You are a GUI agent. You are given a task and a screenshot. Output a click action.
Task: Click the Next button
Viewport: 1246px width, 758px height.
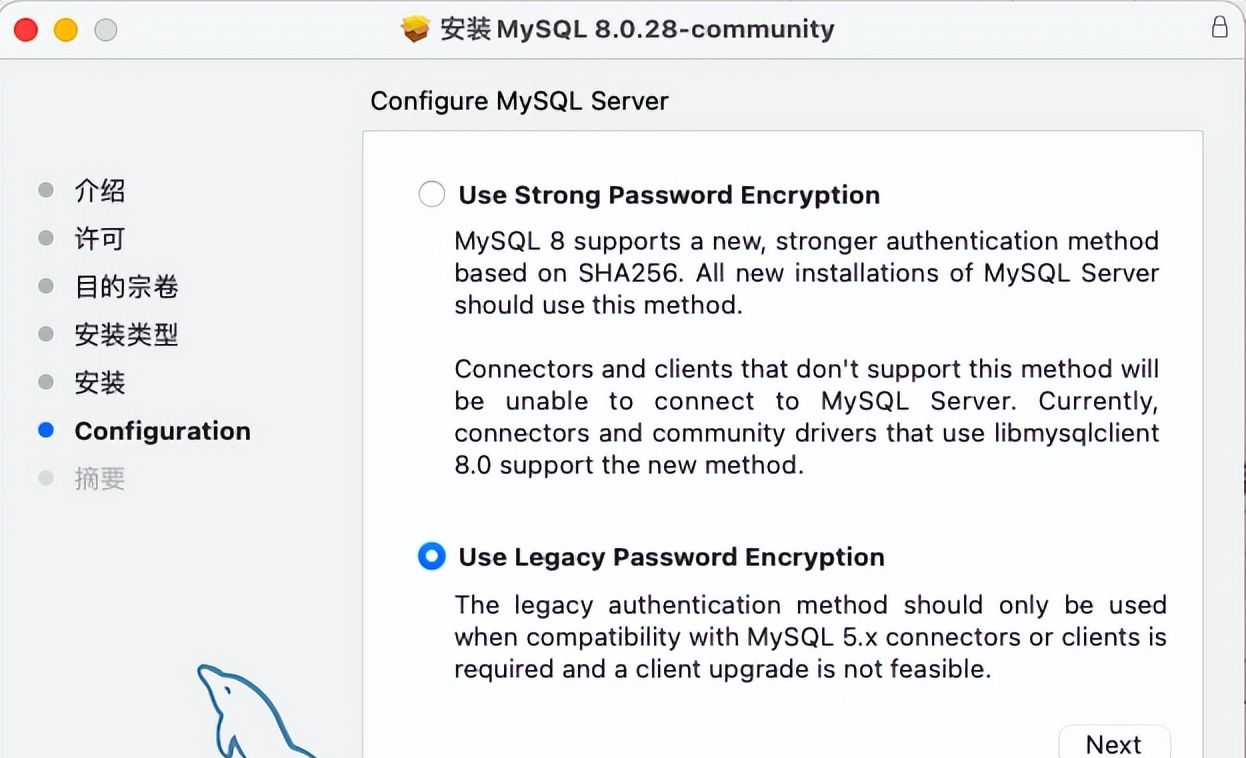coord(1114,745)
